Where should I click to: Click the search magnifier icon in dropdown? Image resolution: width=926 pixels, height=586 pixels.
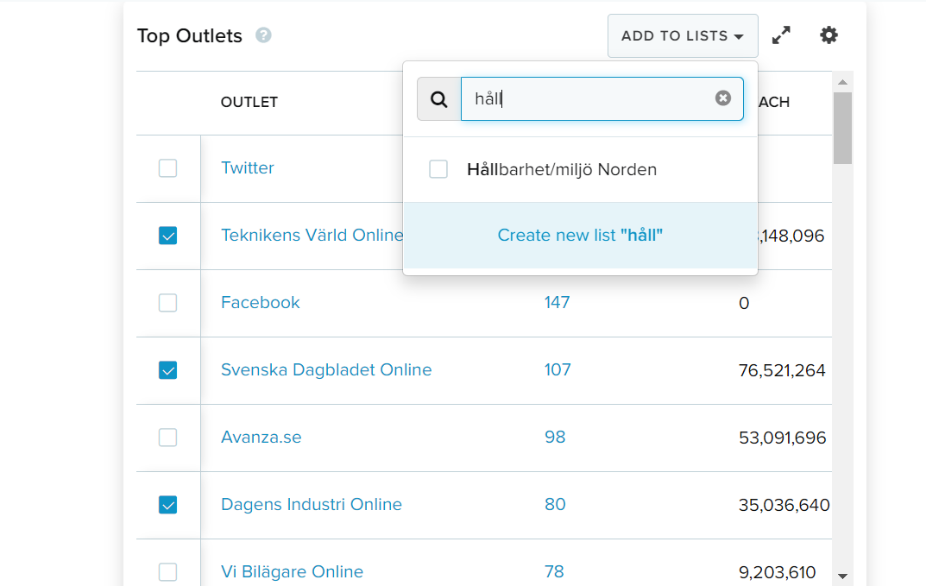pyautogui.click(x=439, y=99)
